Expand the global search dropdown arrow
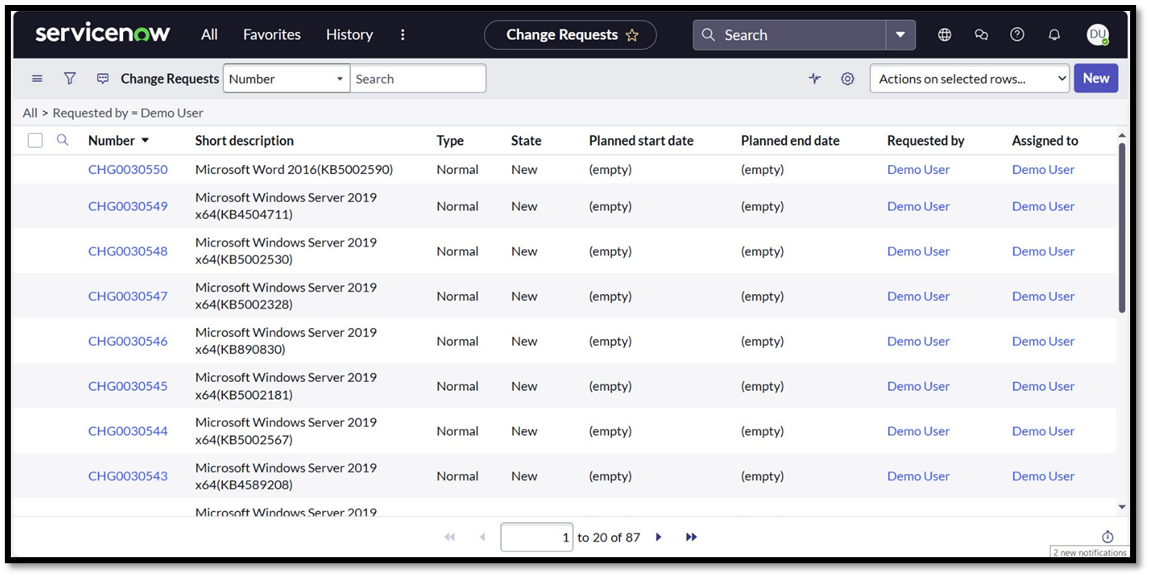The height and width of the screenshot is (576, 1149). click(900, 34)
